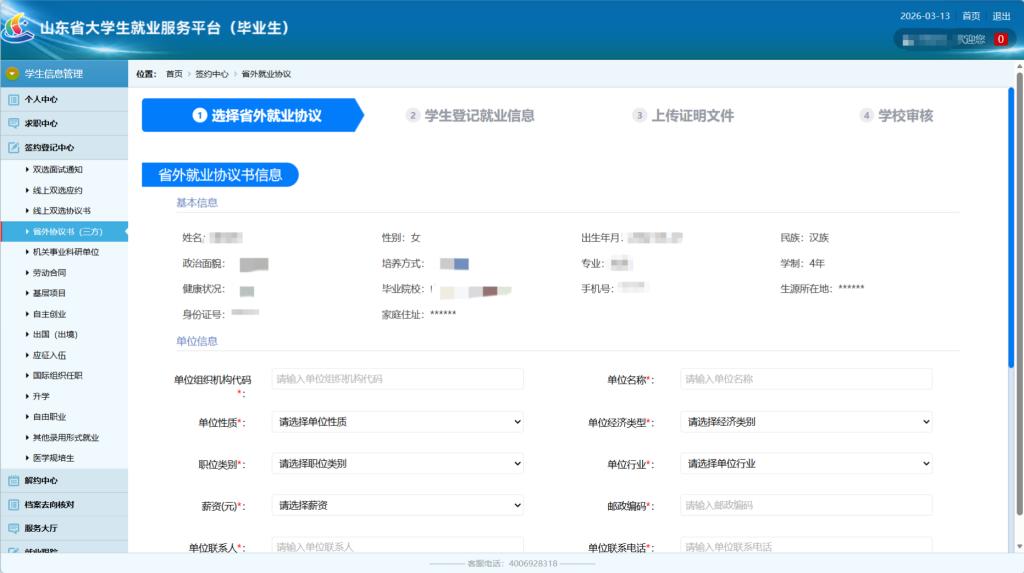Open 单位行业 dropdown
The height and width of the screenshot is (573, 1024).
click(807, 464)
